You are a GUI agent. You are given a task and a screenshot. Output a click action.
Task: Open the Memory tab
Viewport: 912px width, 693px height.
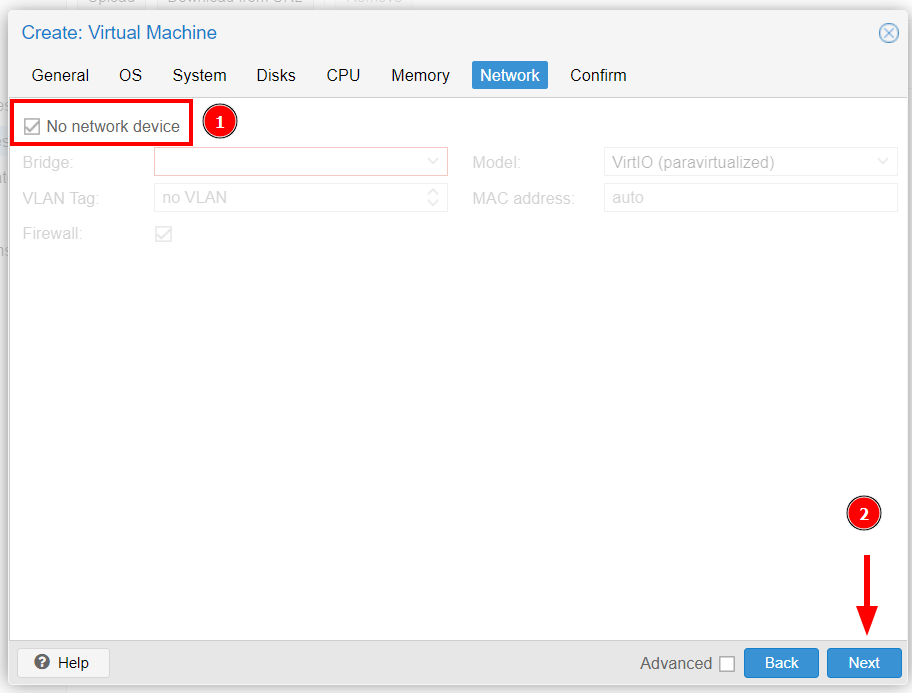click(420, 75)
